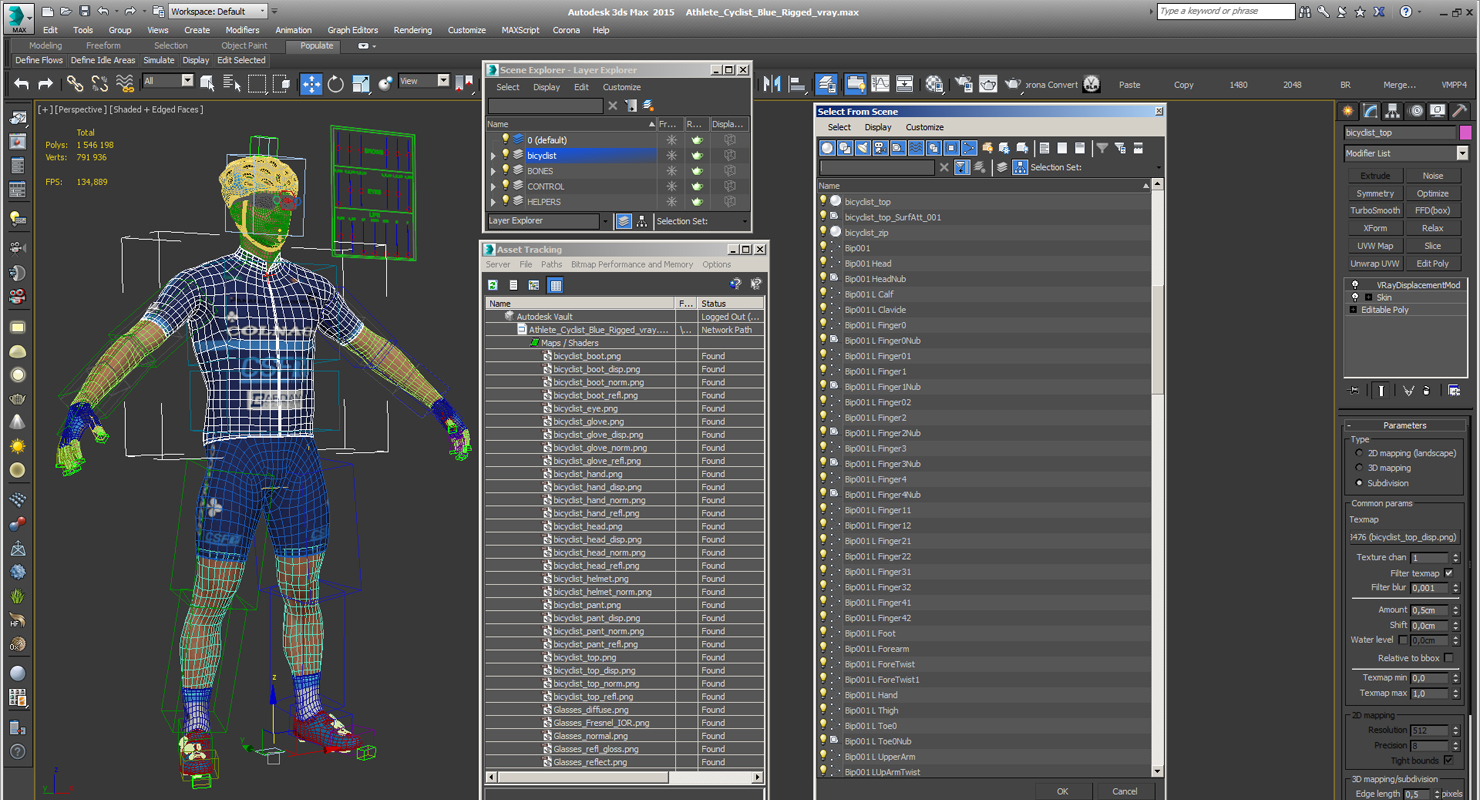Open the Modify command panel tab
This screenshot has height=800, width=1480.
click(1370, 111)
